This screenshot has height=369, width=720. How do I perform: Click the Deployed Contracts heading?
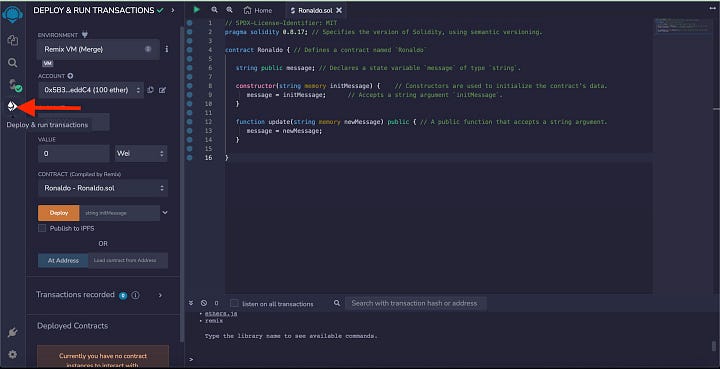click(x=73, y=326)
